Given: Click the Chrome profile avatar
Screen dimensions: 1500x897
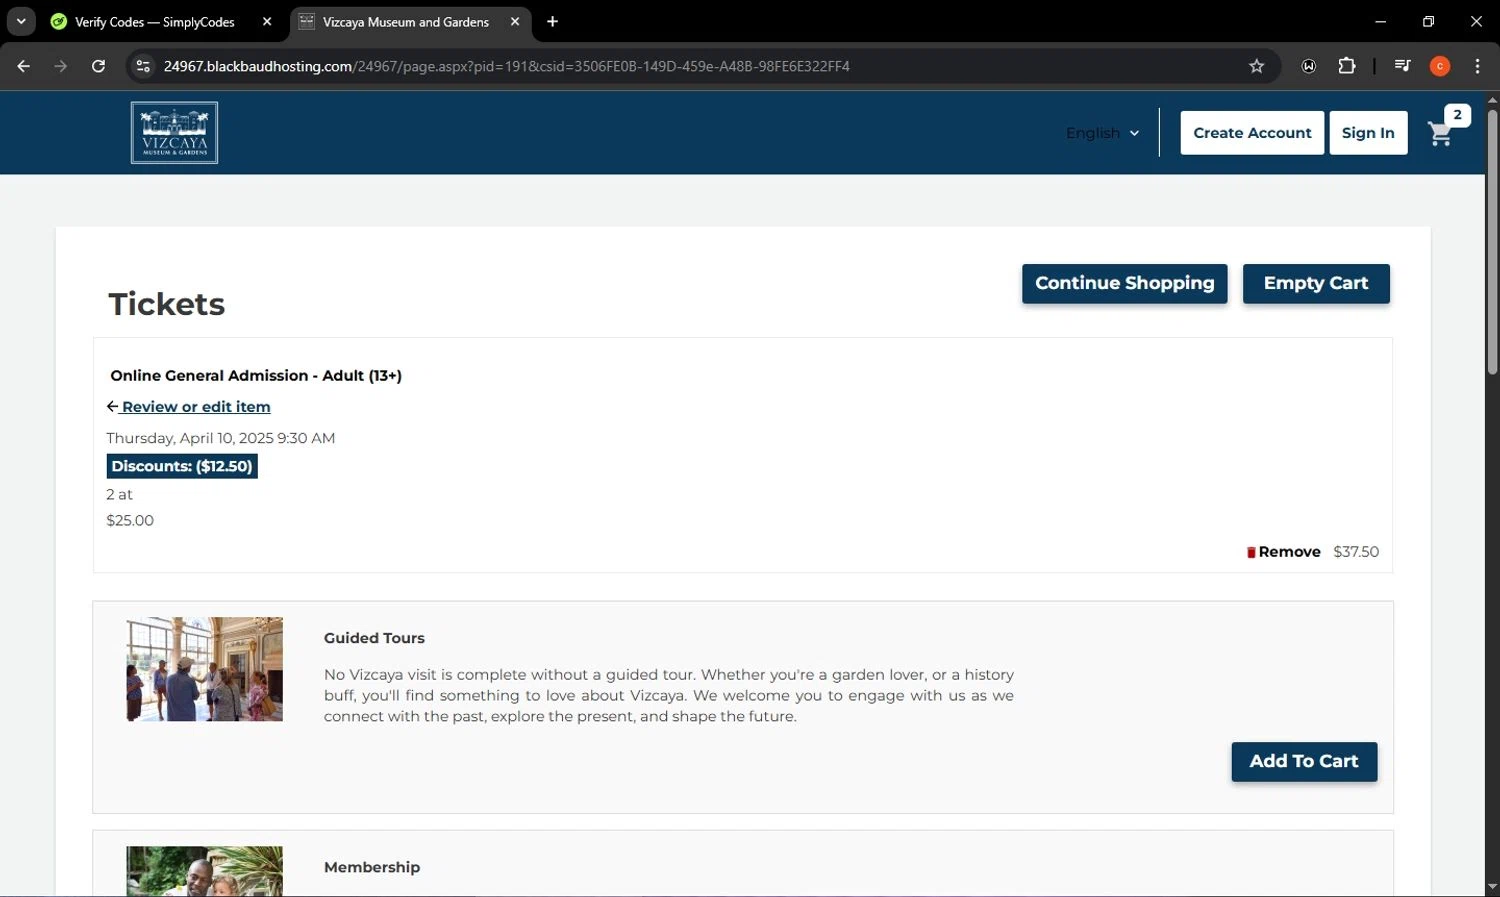Looking at the screenshot, I should (x=1440, y=66).
